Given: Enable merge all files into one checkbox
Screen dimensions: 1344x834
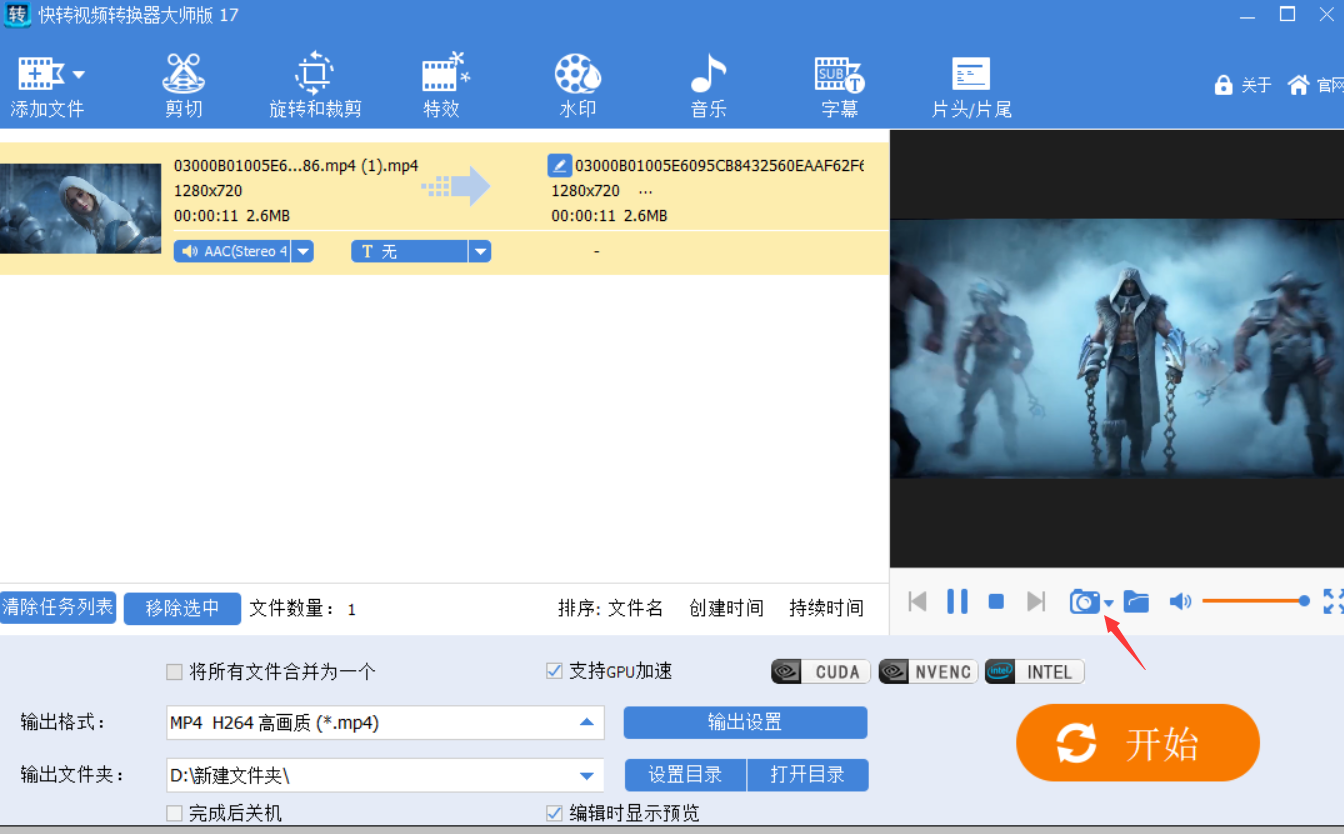Looking at the screenshot, I should 174,672.
